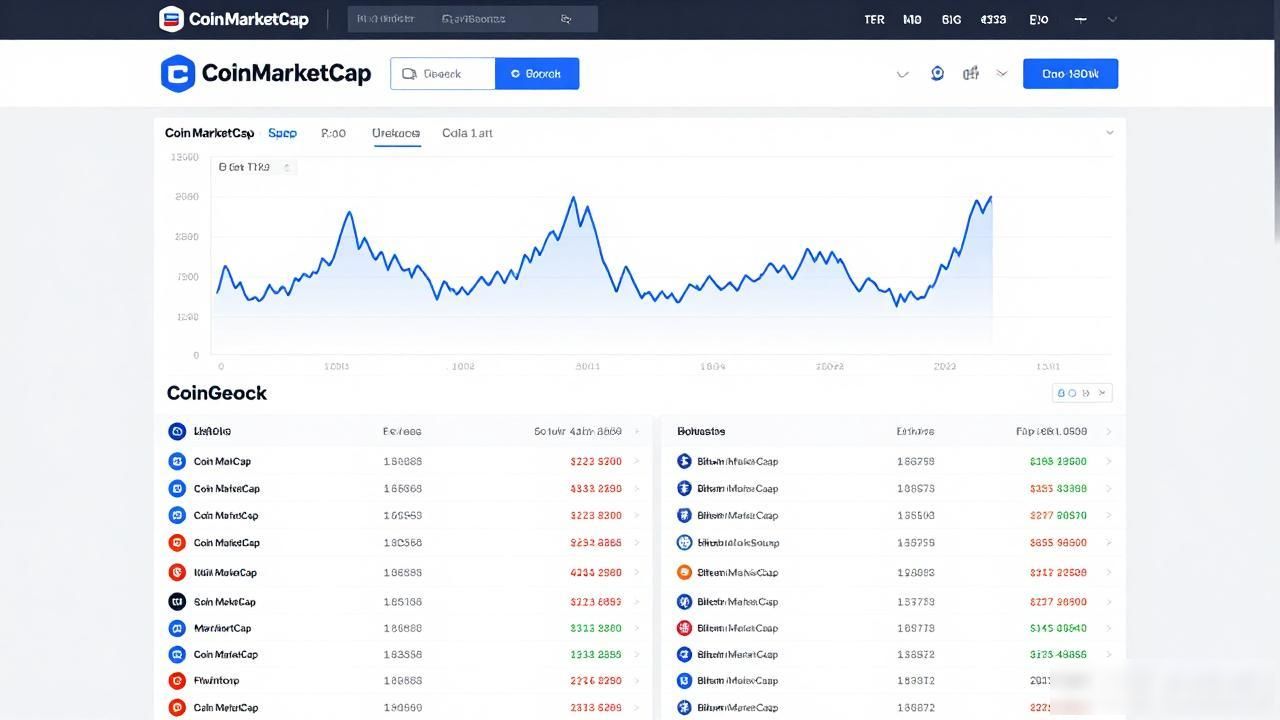Open the Cola 1 att tab
This screenshot has height=720, width=1280.
(467, 133)
